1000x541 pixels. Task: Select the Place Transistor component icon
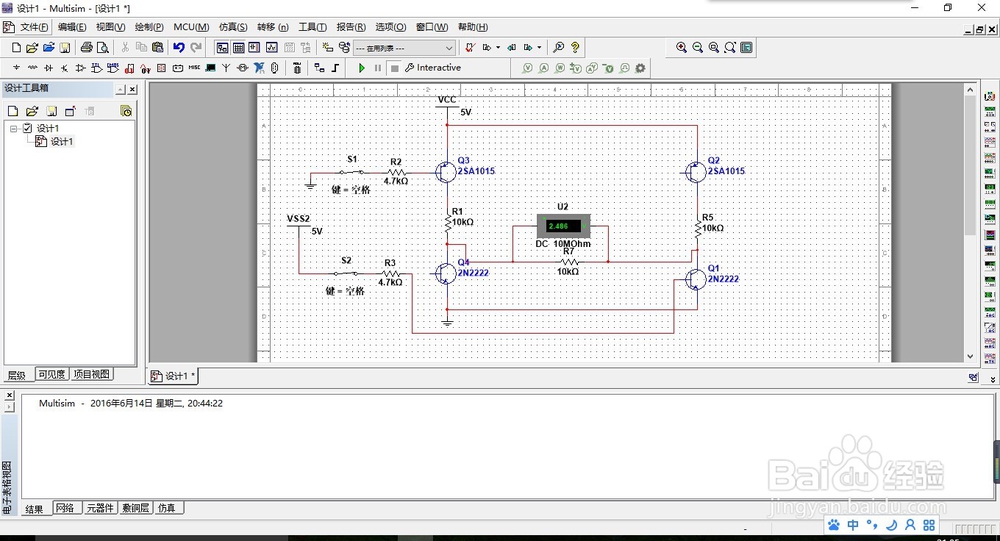[64, 68]
